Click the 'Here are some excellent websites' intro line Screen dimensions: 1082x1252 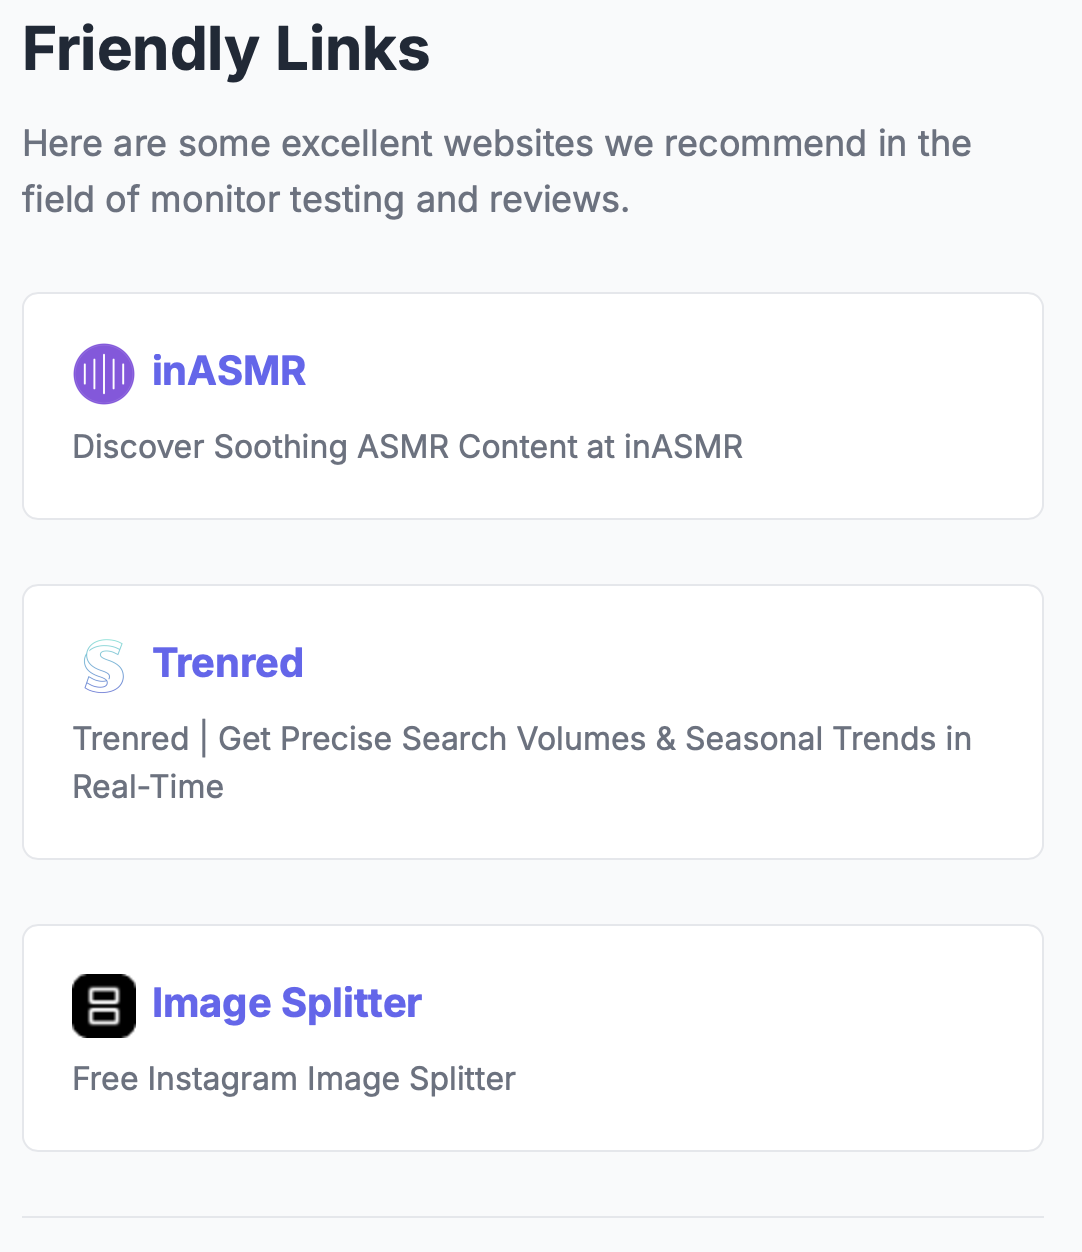coord(497,144)
